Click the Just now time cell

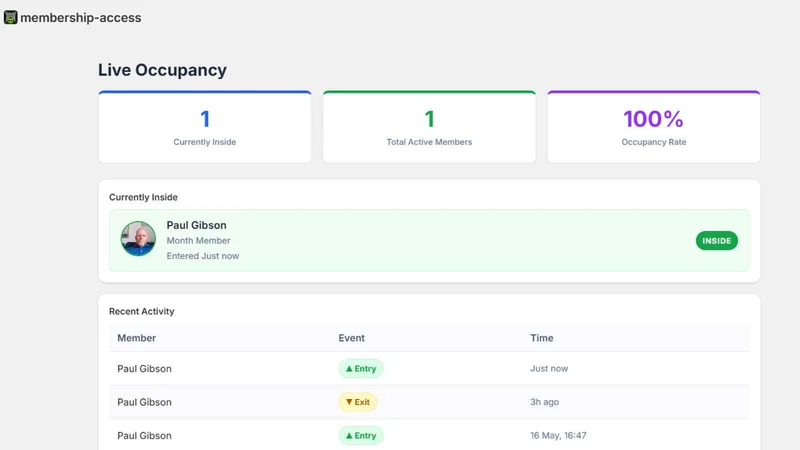pyautogui.click(x=549, y=368)
